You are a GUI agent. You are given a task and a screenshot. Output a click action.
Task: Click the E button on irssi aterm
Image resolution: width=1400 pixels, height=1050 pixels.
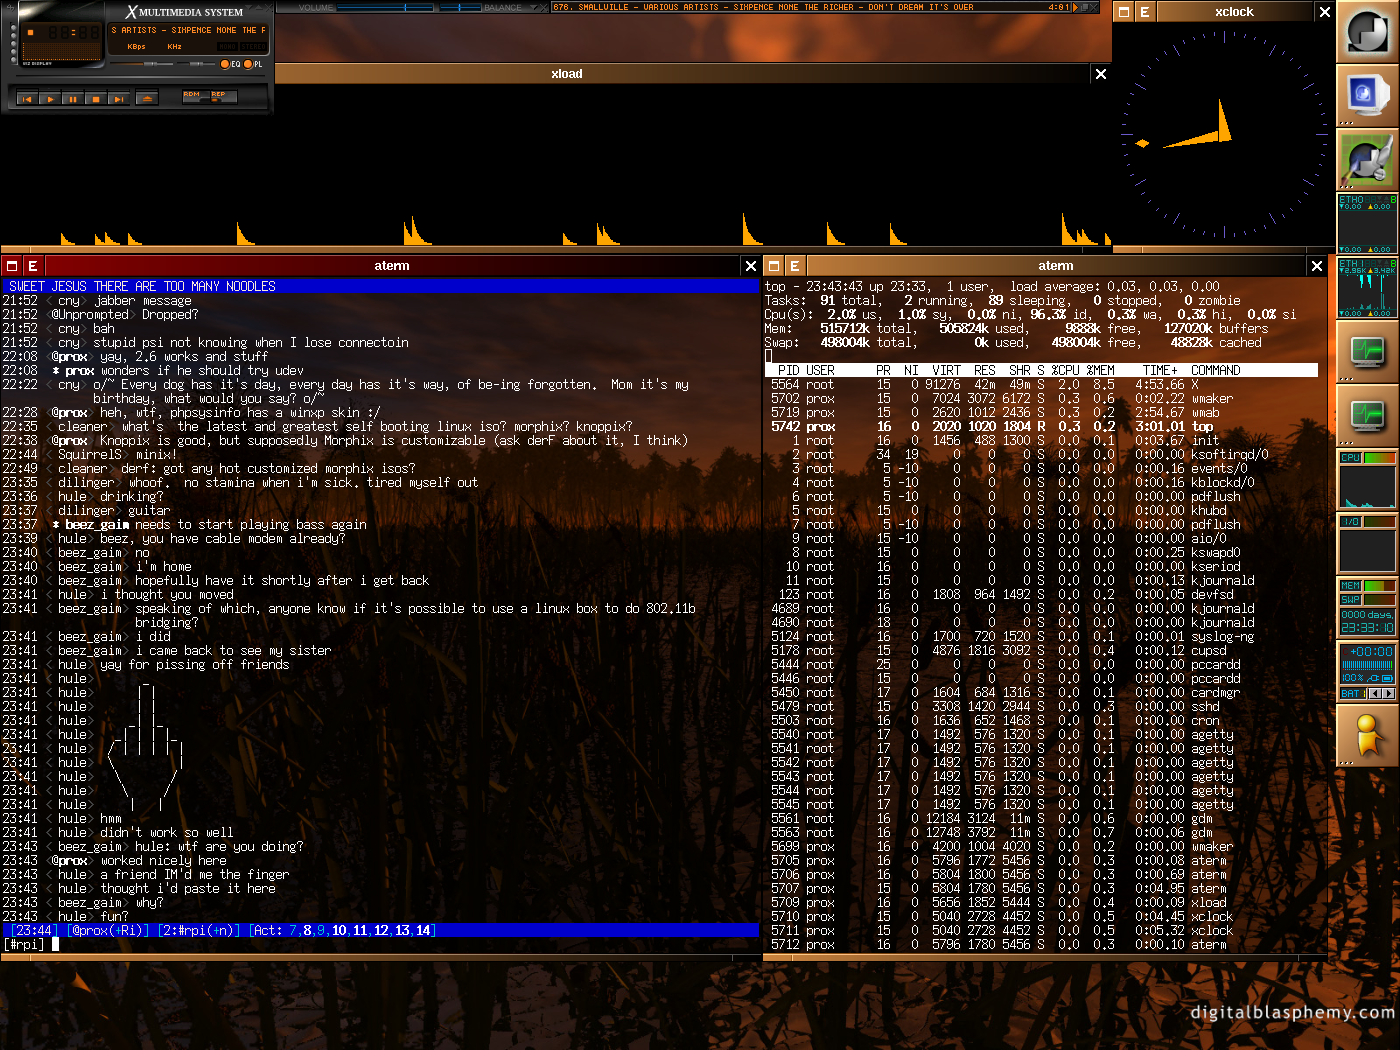33,266
